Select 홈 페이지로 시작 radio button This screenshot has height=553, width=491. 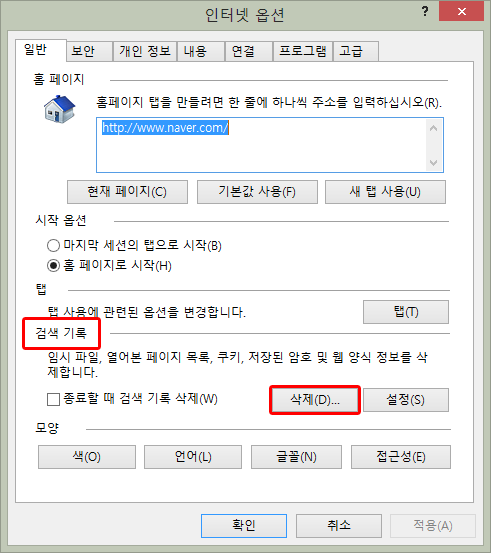[53, 266]
